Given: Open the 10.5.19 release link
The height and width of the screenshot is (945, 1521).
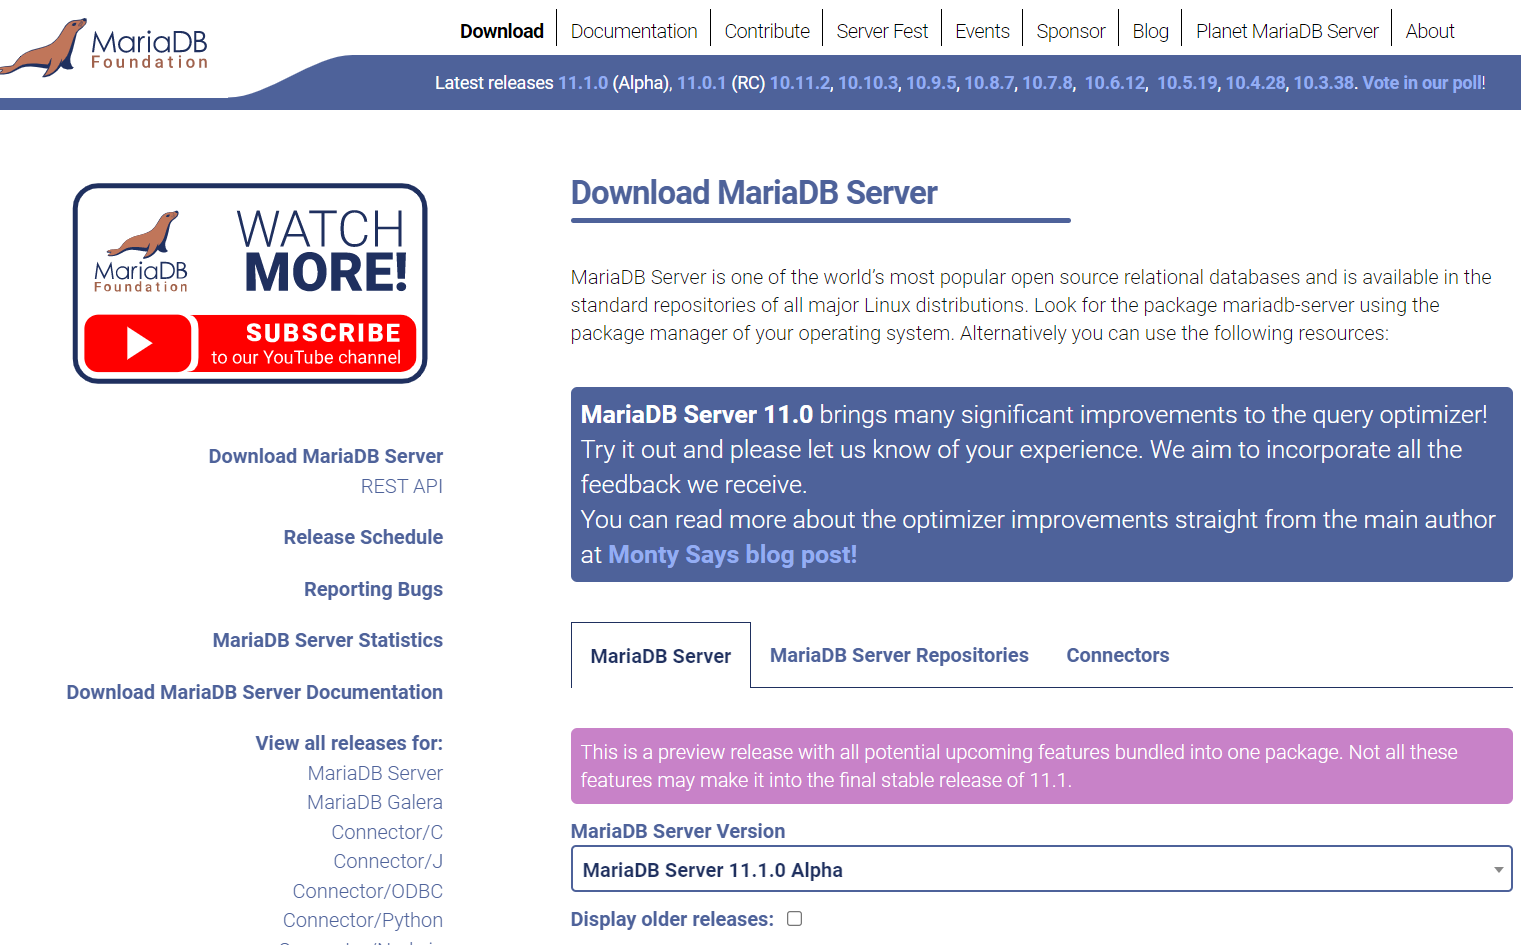Looking at the screenshot, I should pyautogui.click(x=1188, y=83).
